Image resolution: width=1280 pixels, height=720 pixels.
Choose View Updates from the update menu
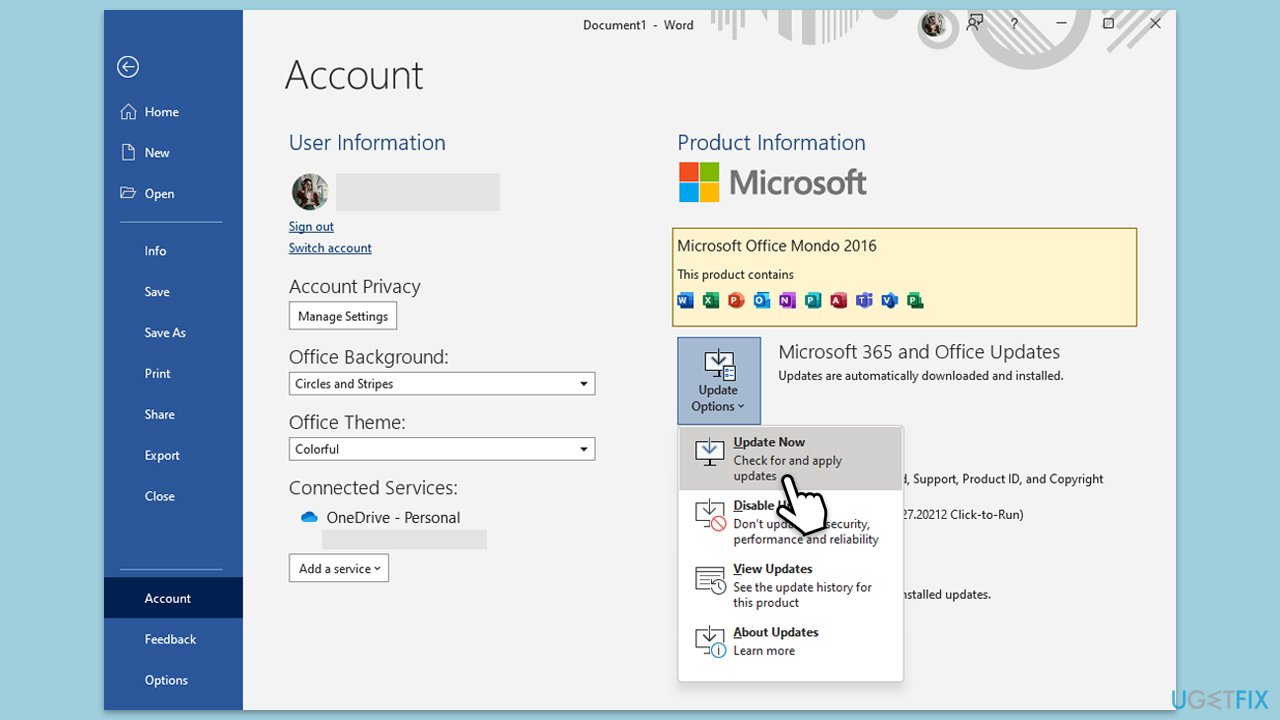[x=772, y=568]
